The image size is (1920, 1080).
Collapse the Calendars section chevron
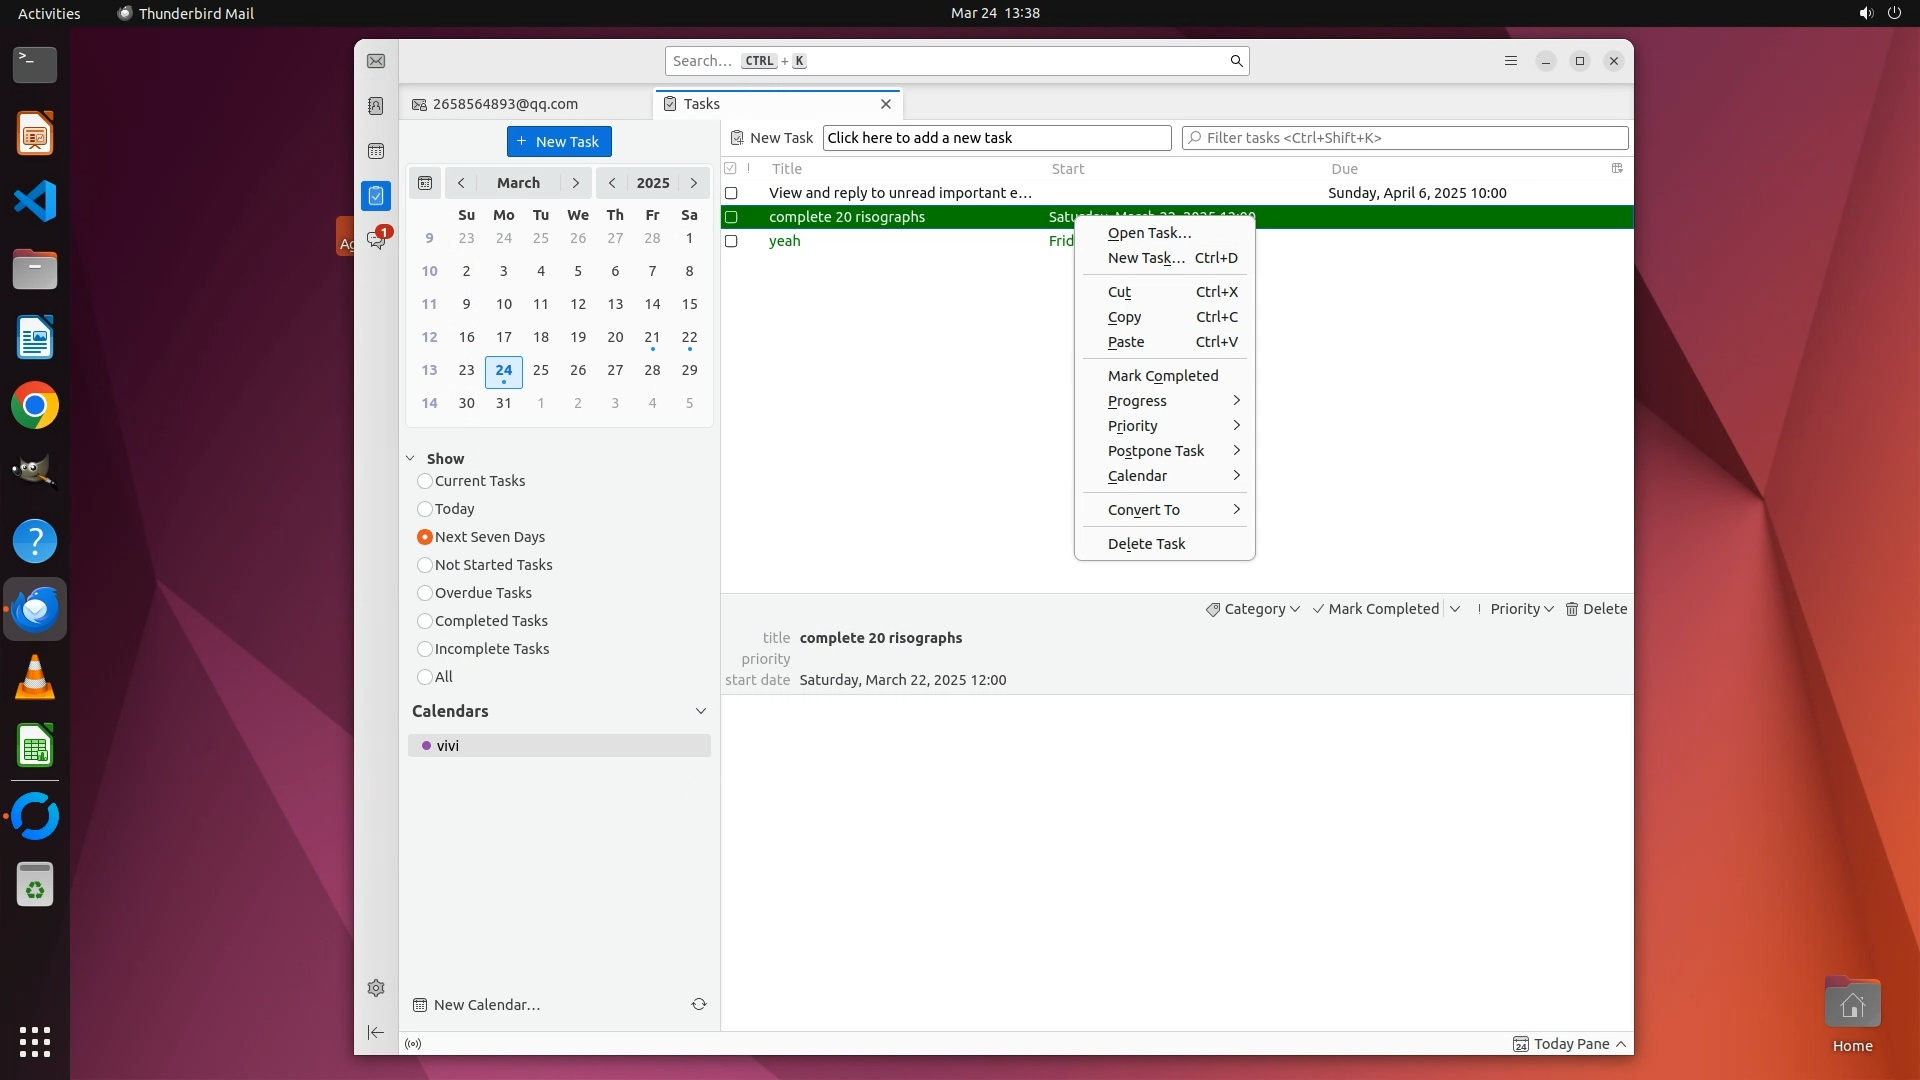[701, 711]
